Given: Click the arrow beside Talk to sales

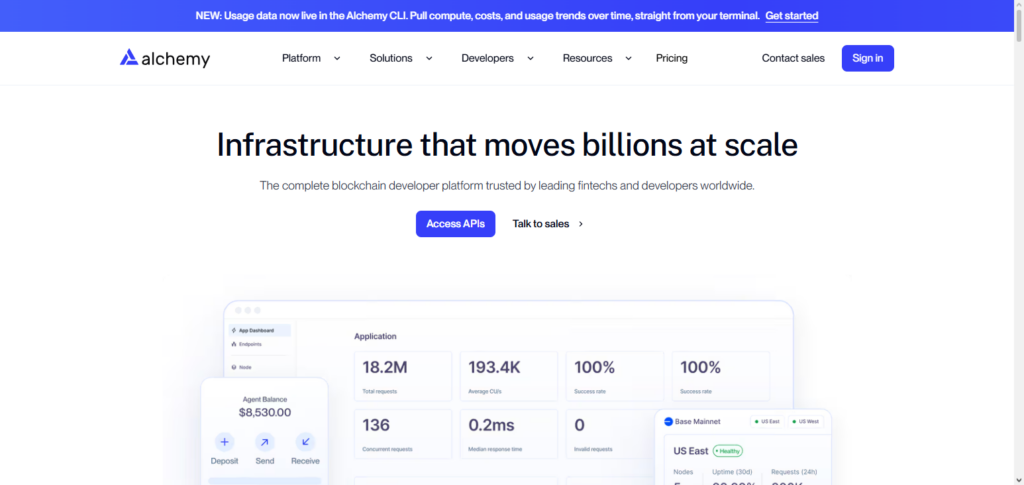Looking at the screenshot, I should coord(581,223).
